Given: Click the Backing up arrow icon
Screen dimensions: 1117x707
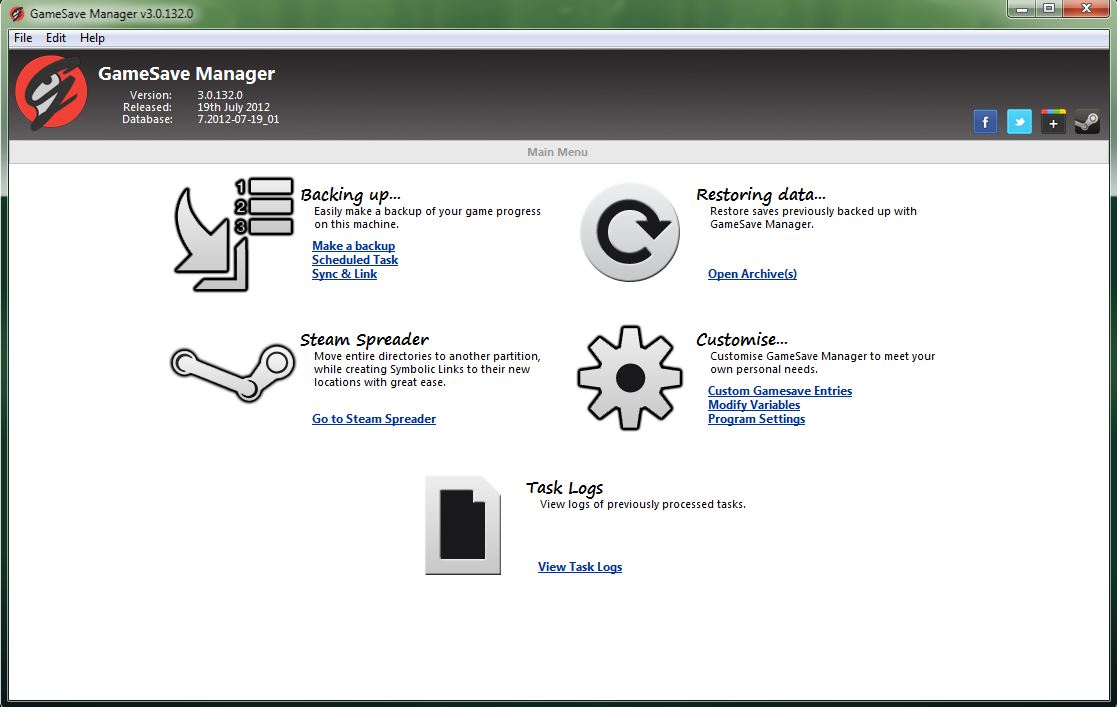Looking at the screenshot, I should (x=234, y=234).
